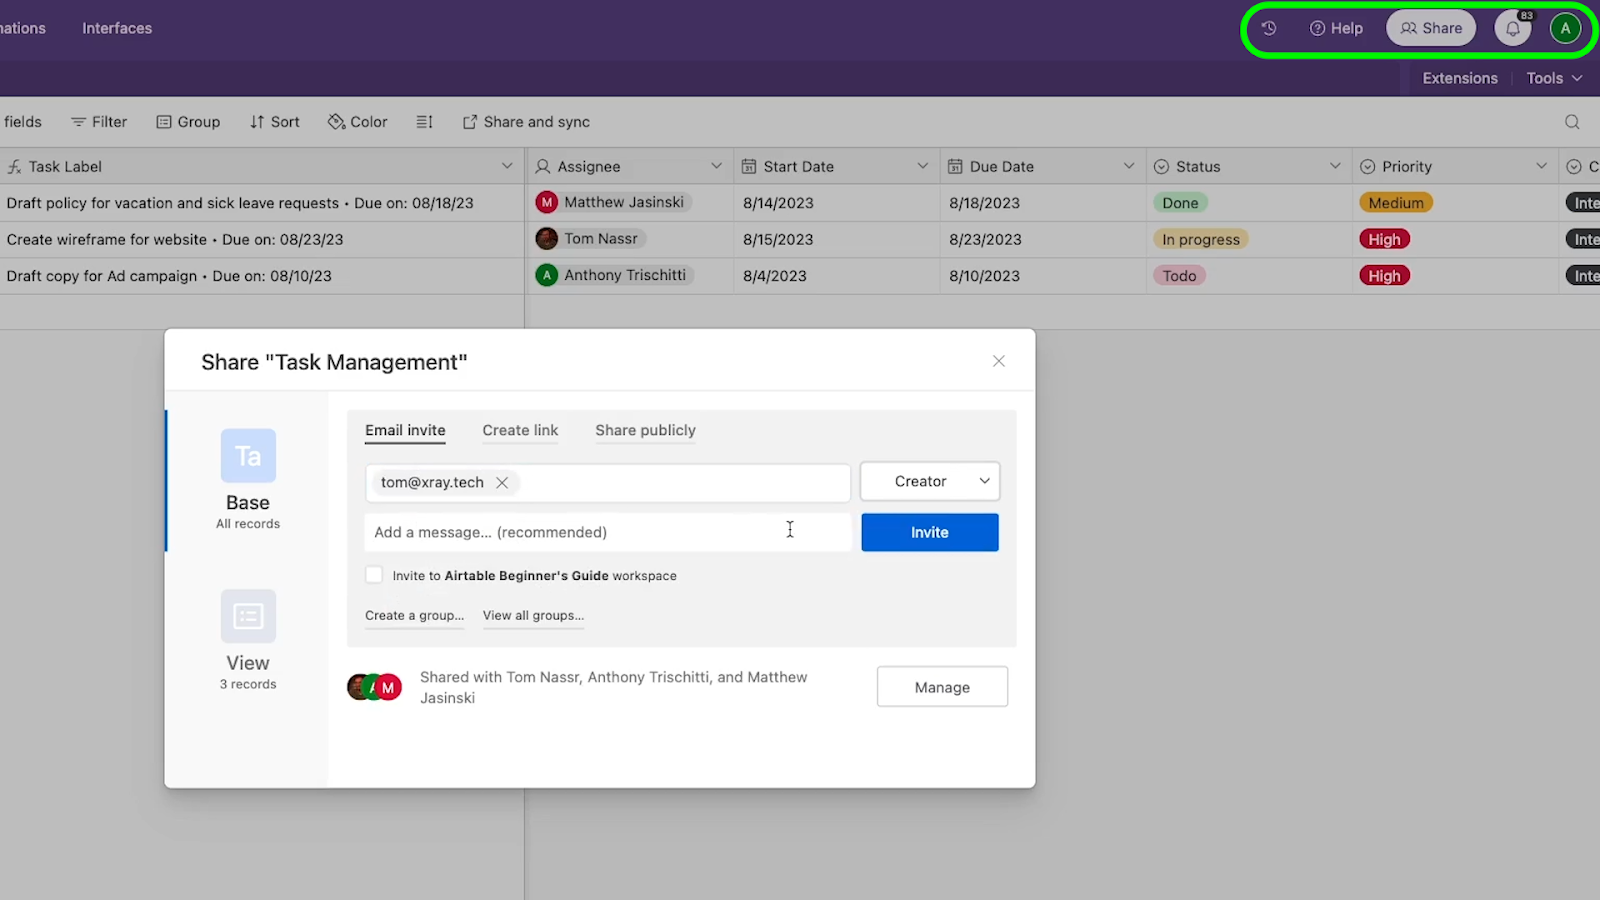Screen dimensions: 1600x900
Task: Click the search magnifier icon
Action: point(1572,122)
